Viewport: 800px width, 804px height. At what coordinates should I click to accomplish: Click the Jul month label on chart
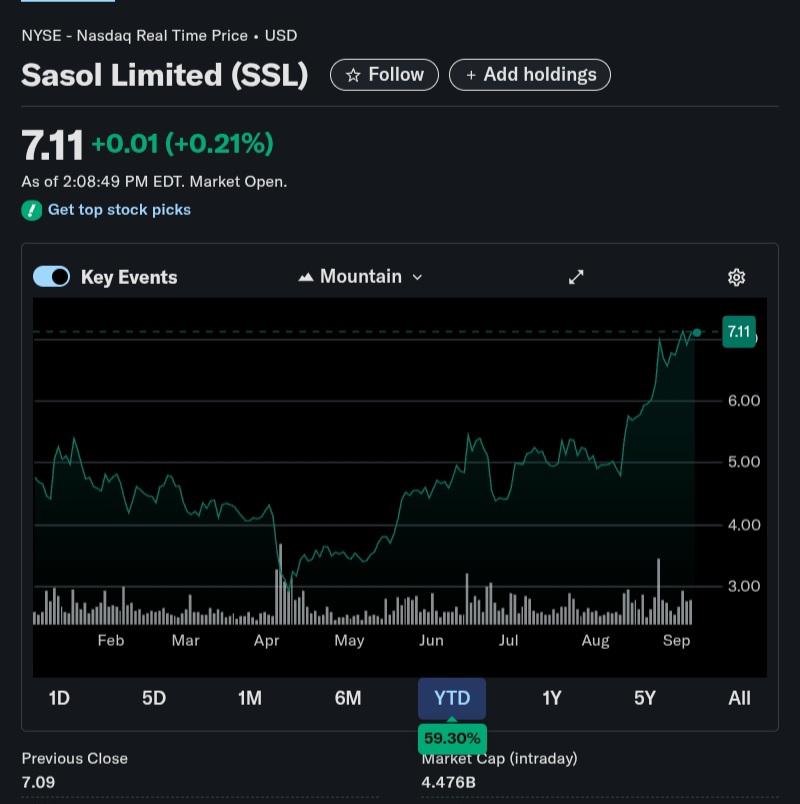click(x=508, y=640)
